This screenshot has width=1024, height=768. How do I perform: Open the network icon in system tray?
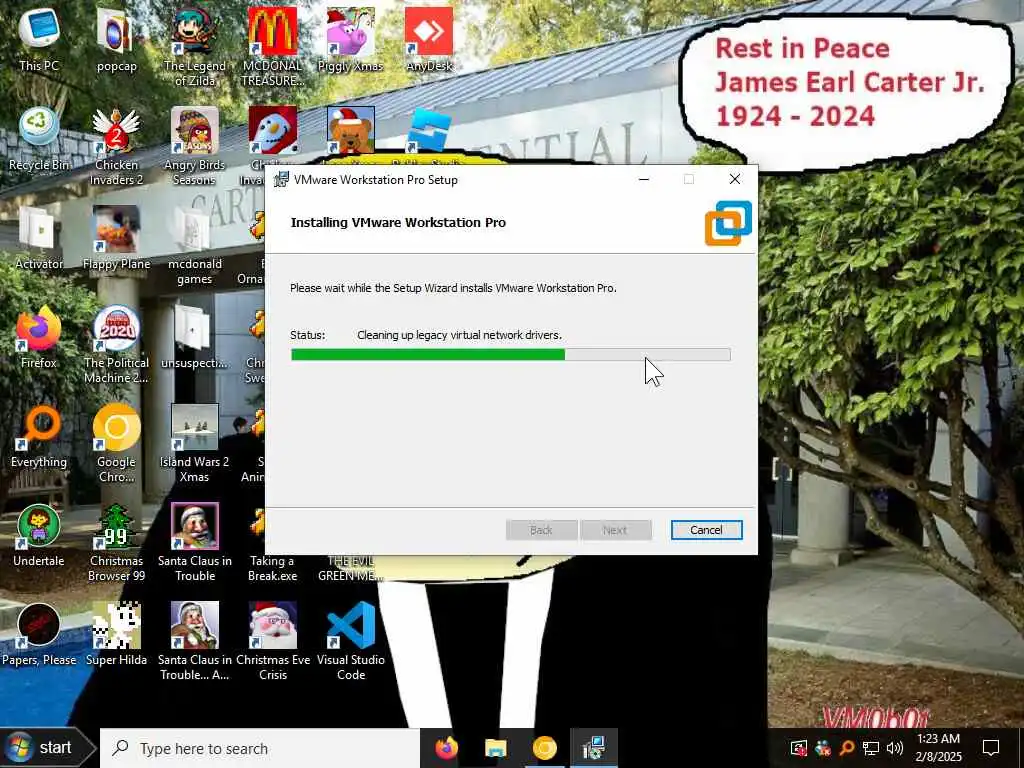tap(871, 748)
